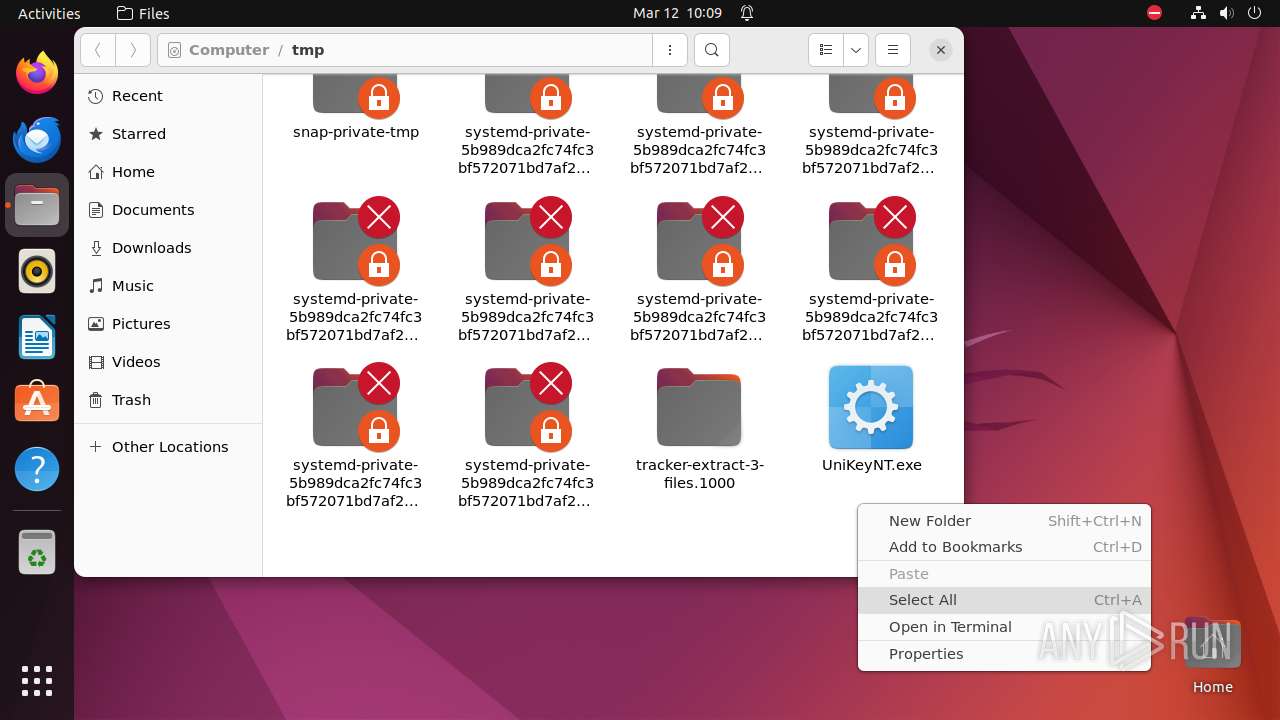Viewport: 1280px width, 720px height.
Task: Show Applications grid button
Action: click(x=37, y=680)
